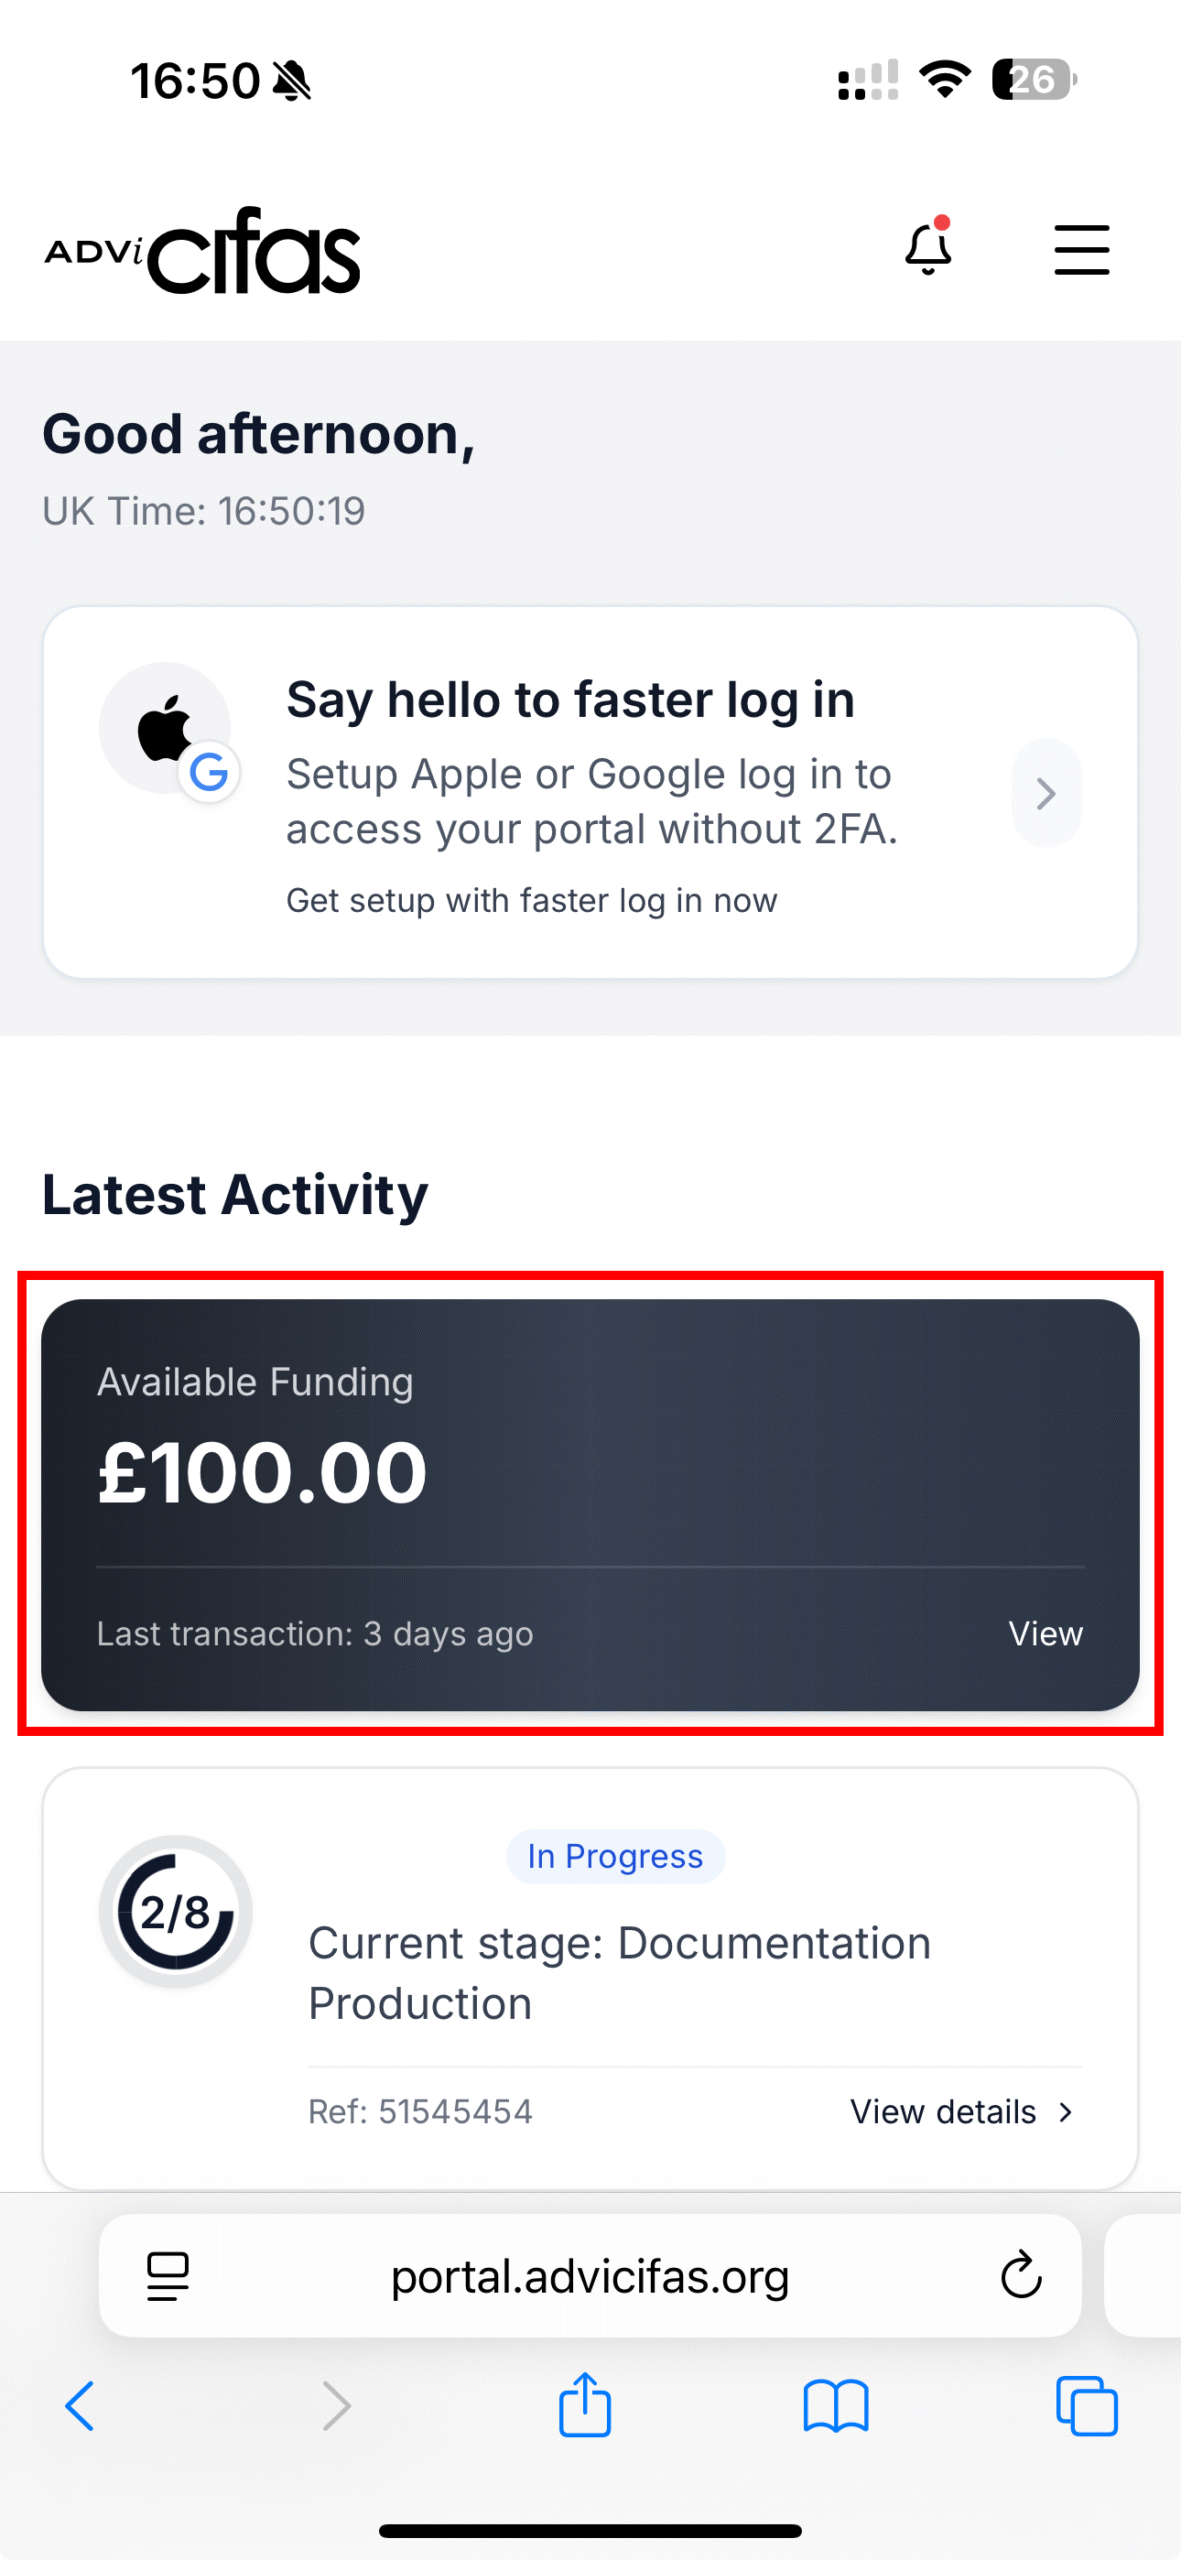The image size is (1181, 2560).
Task: Go back in Safari
Action: [80, 2405]
